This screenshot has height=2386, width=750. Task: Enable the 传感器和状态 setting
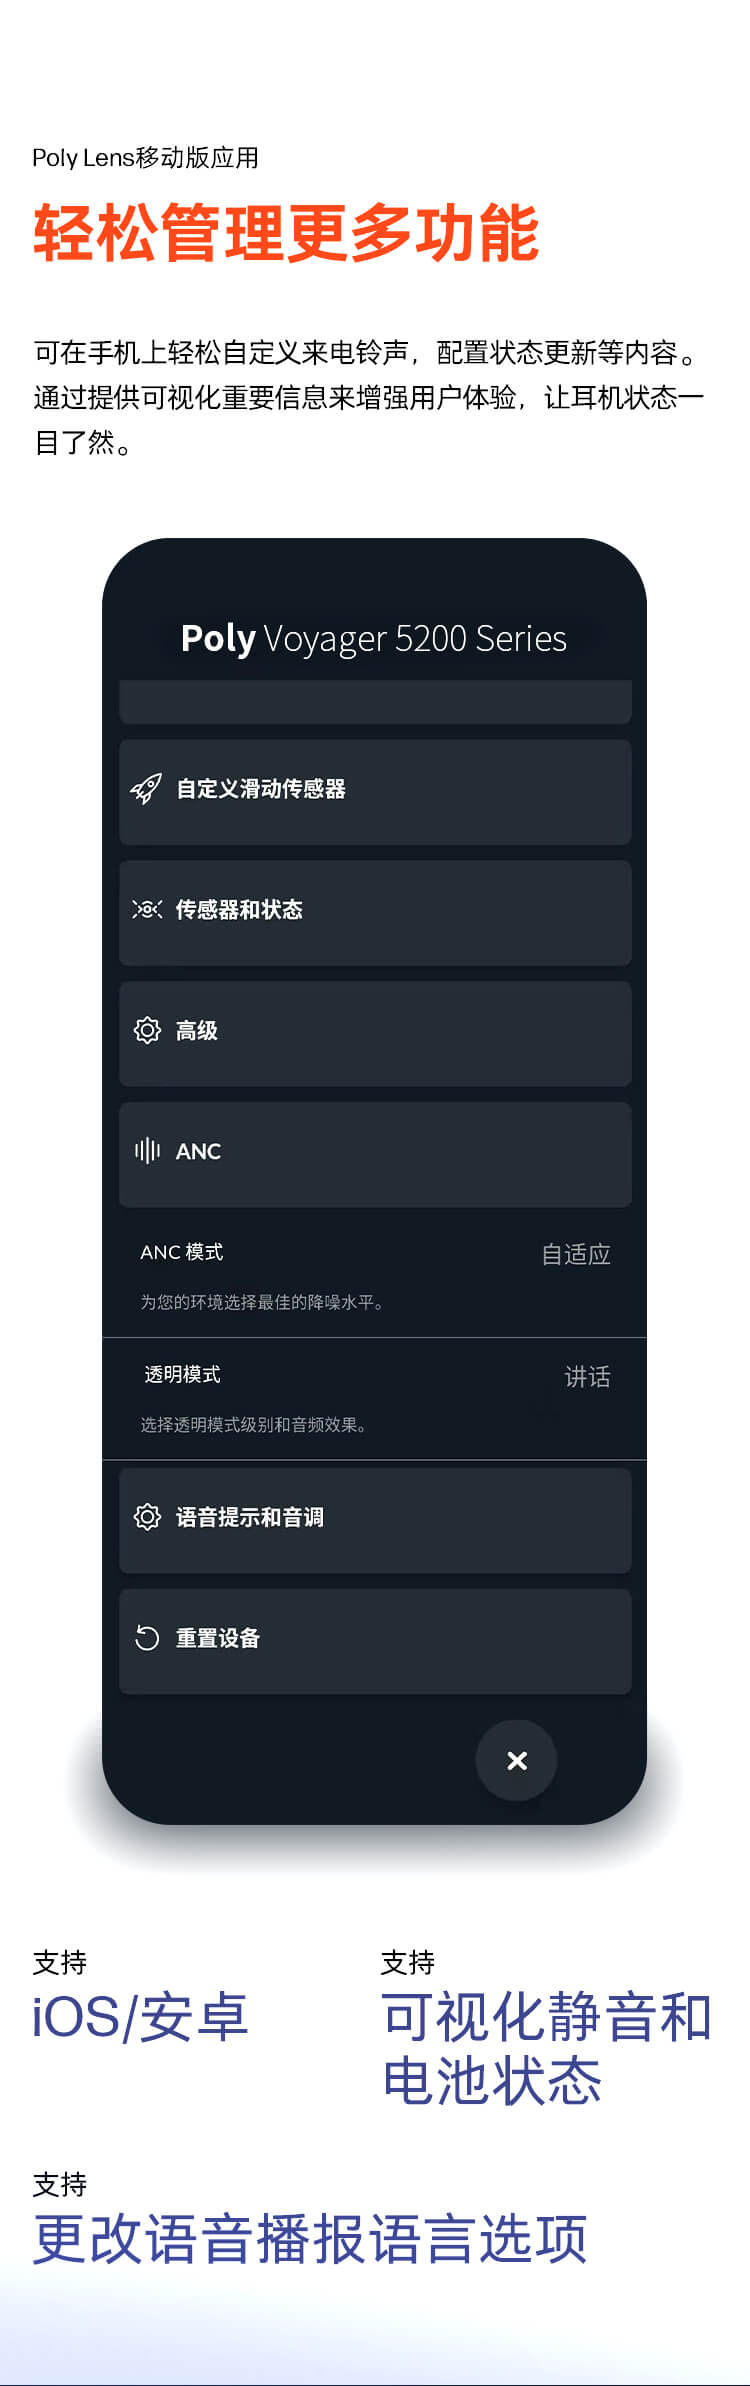[375, 911]
